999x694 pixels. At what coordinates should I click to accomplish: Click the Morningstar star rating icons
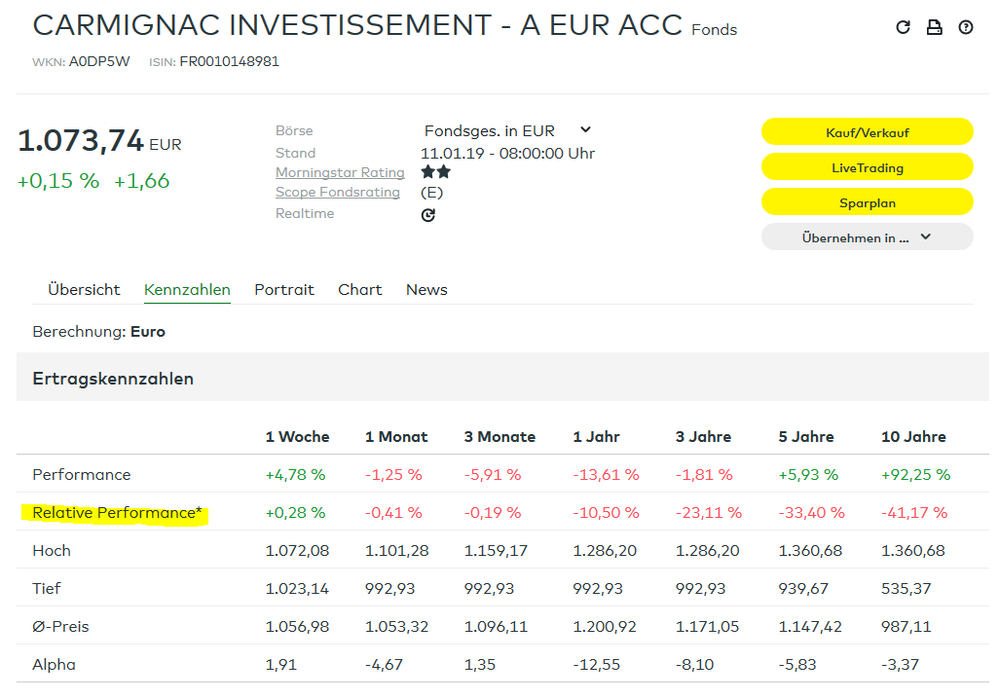coord(436,172)
